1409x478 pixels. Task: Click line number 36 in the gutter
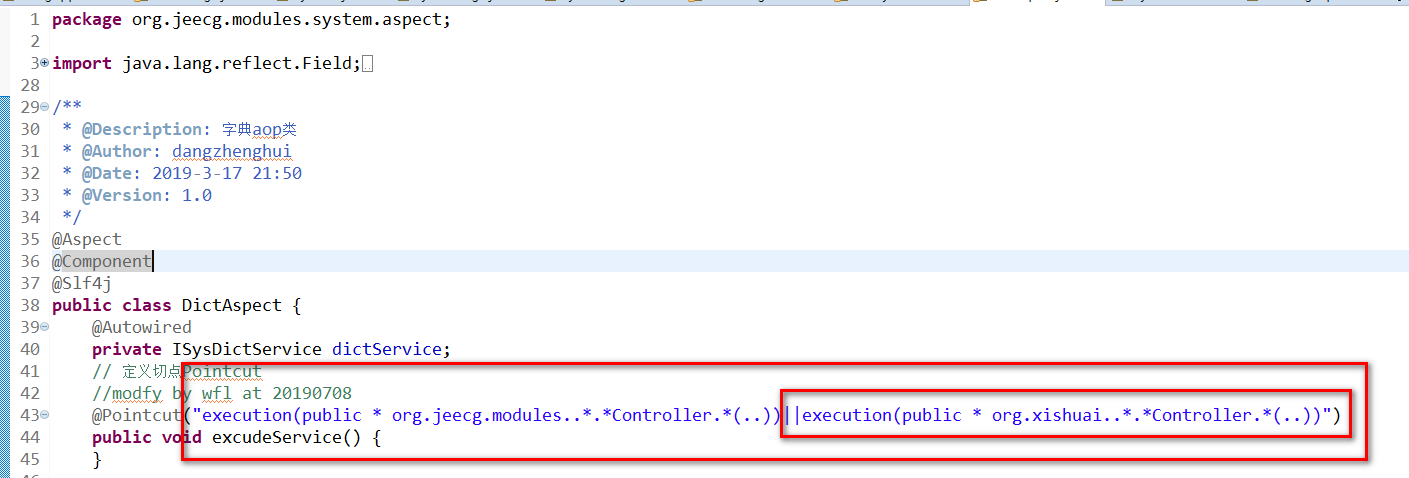point(29,261)
